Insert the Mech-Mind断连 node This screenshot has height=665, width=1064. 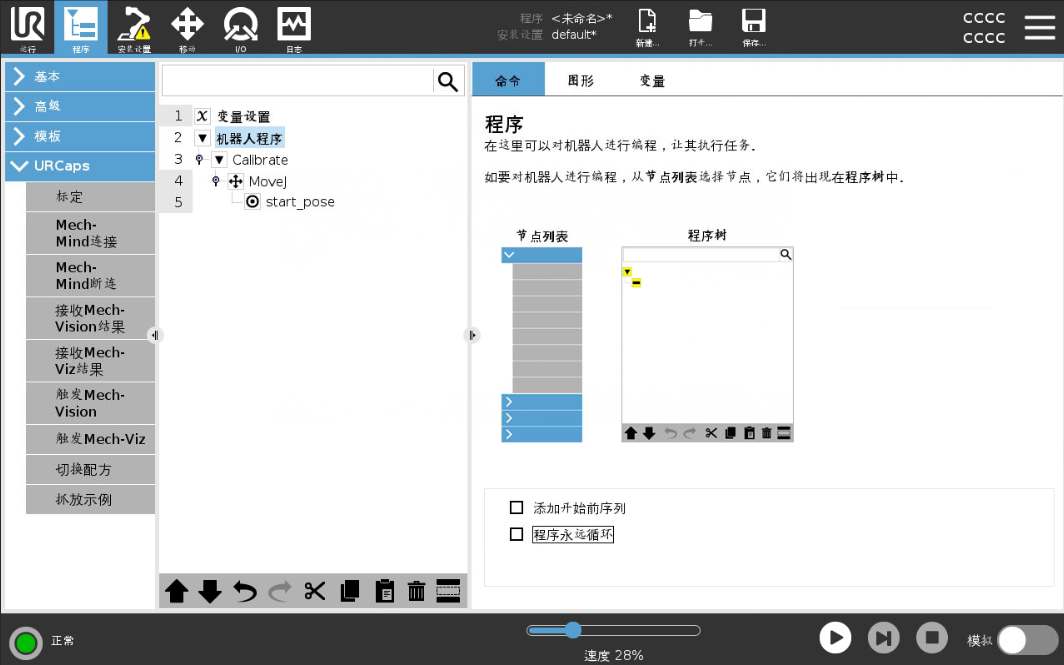pos(90,276)
